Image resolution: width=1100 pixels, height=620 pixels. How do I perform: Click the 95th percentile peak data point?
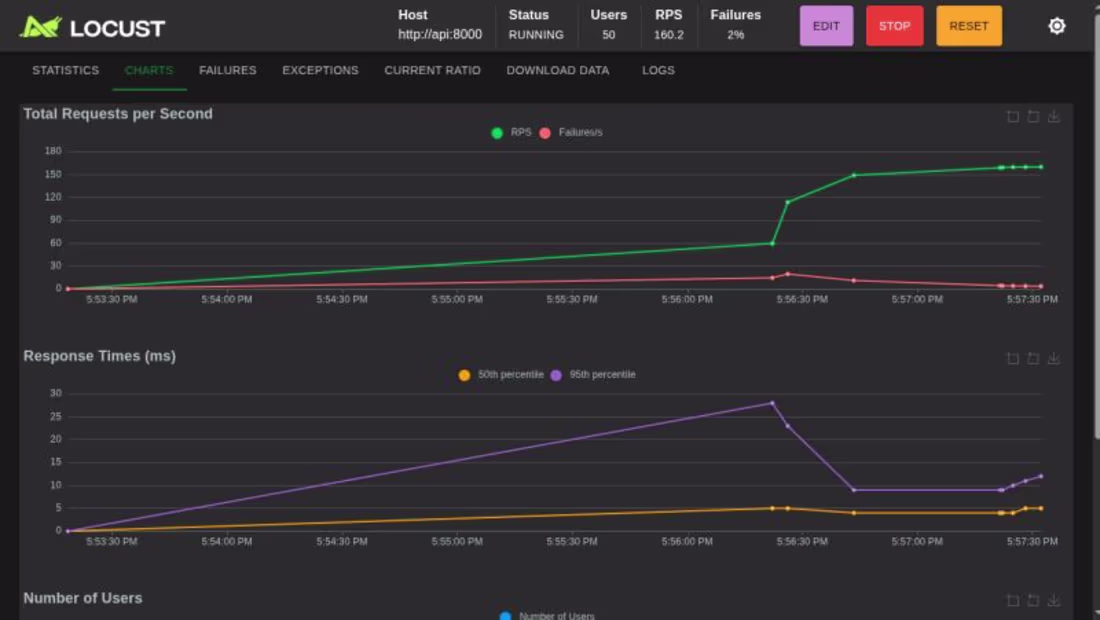point(772,403)
